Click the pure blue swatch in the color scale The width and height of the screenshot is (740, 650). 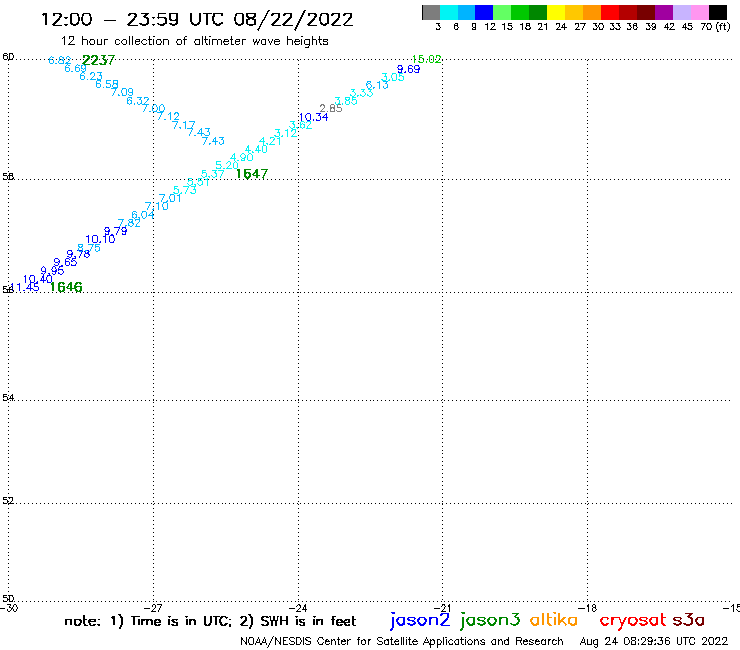point(485,12)
